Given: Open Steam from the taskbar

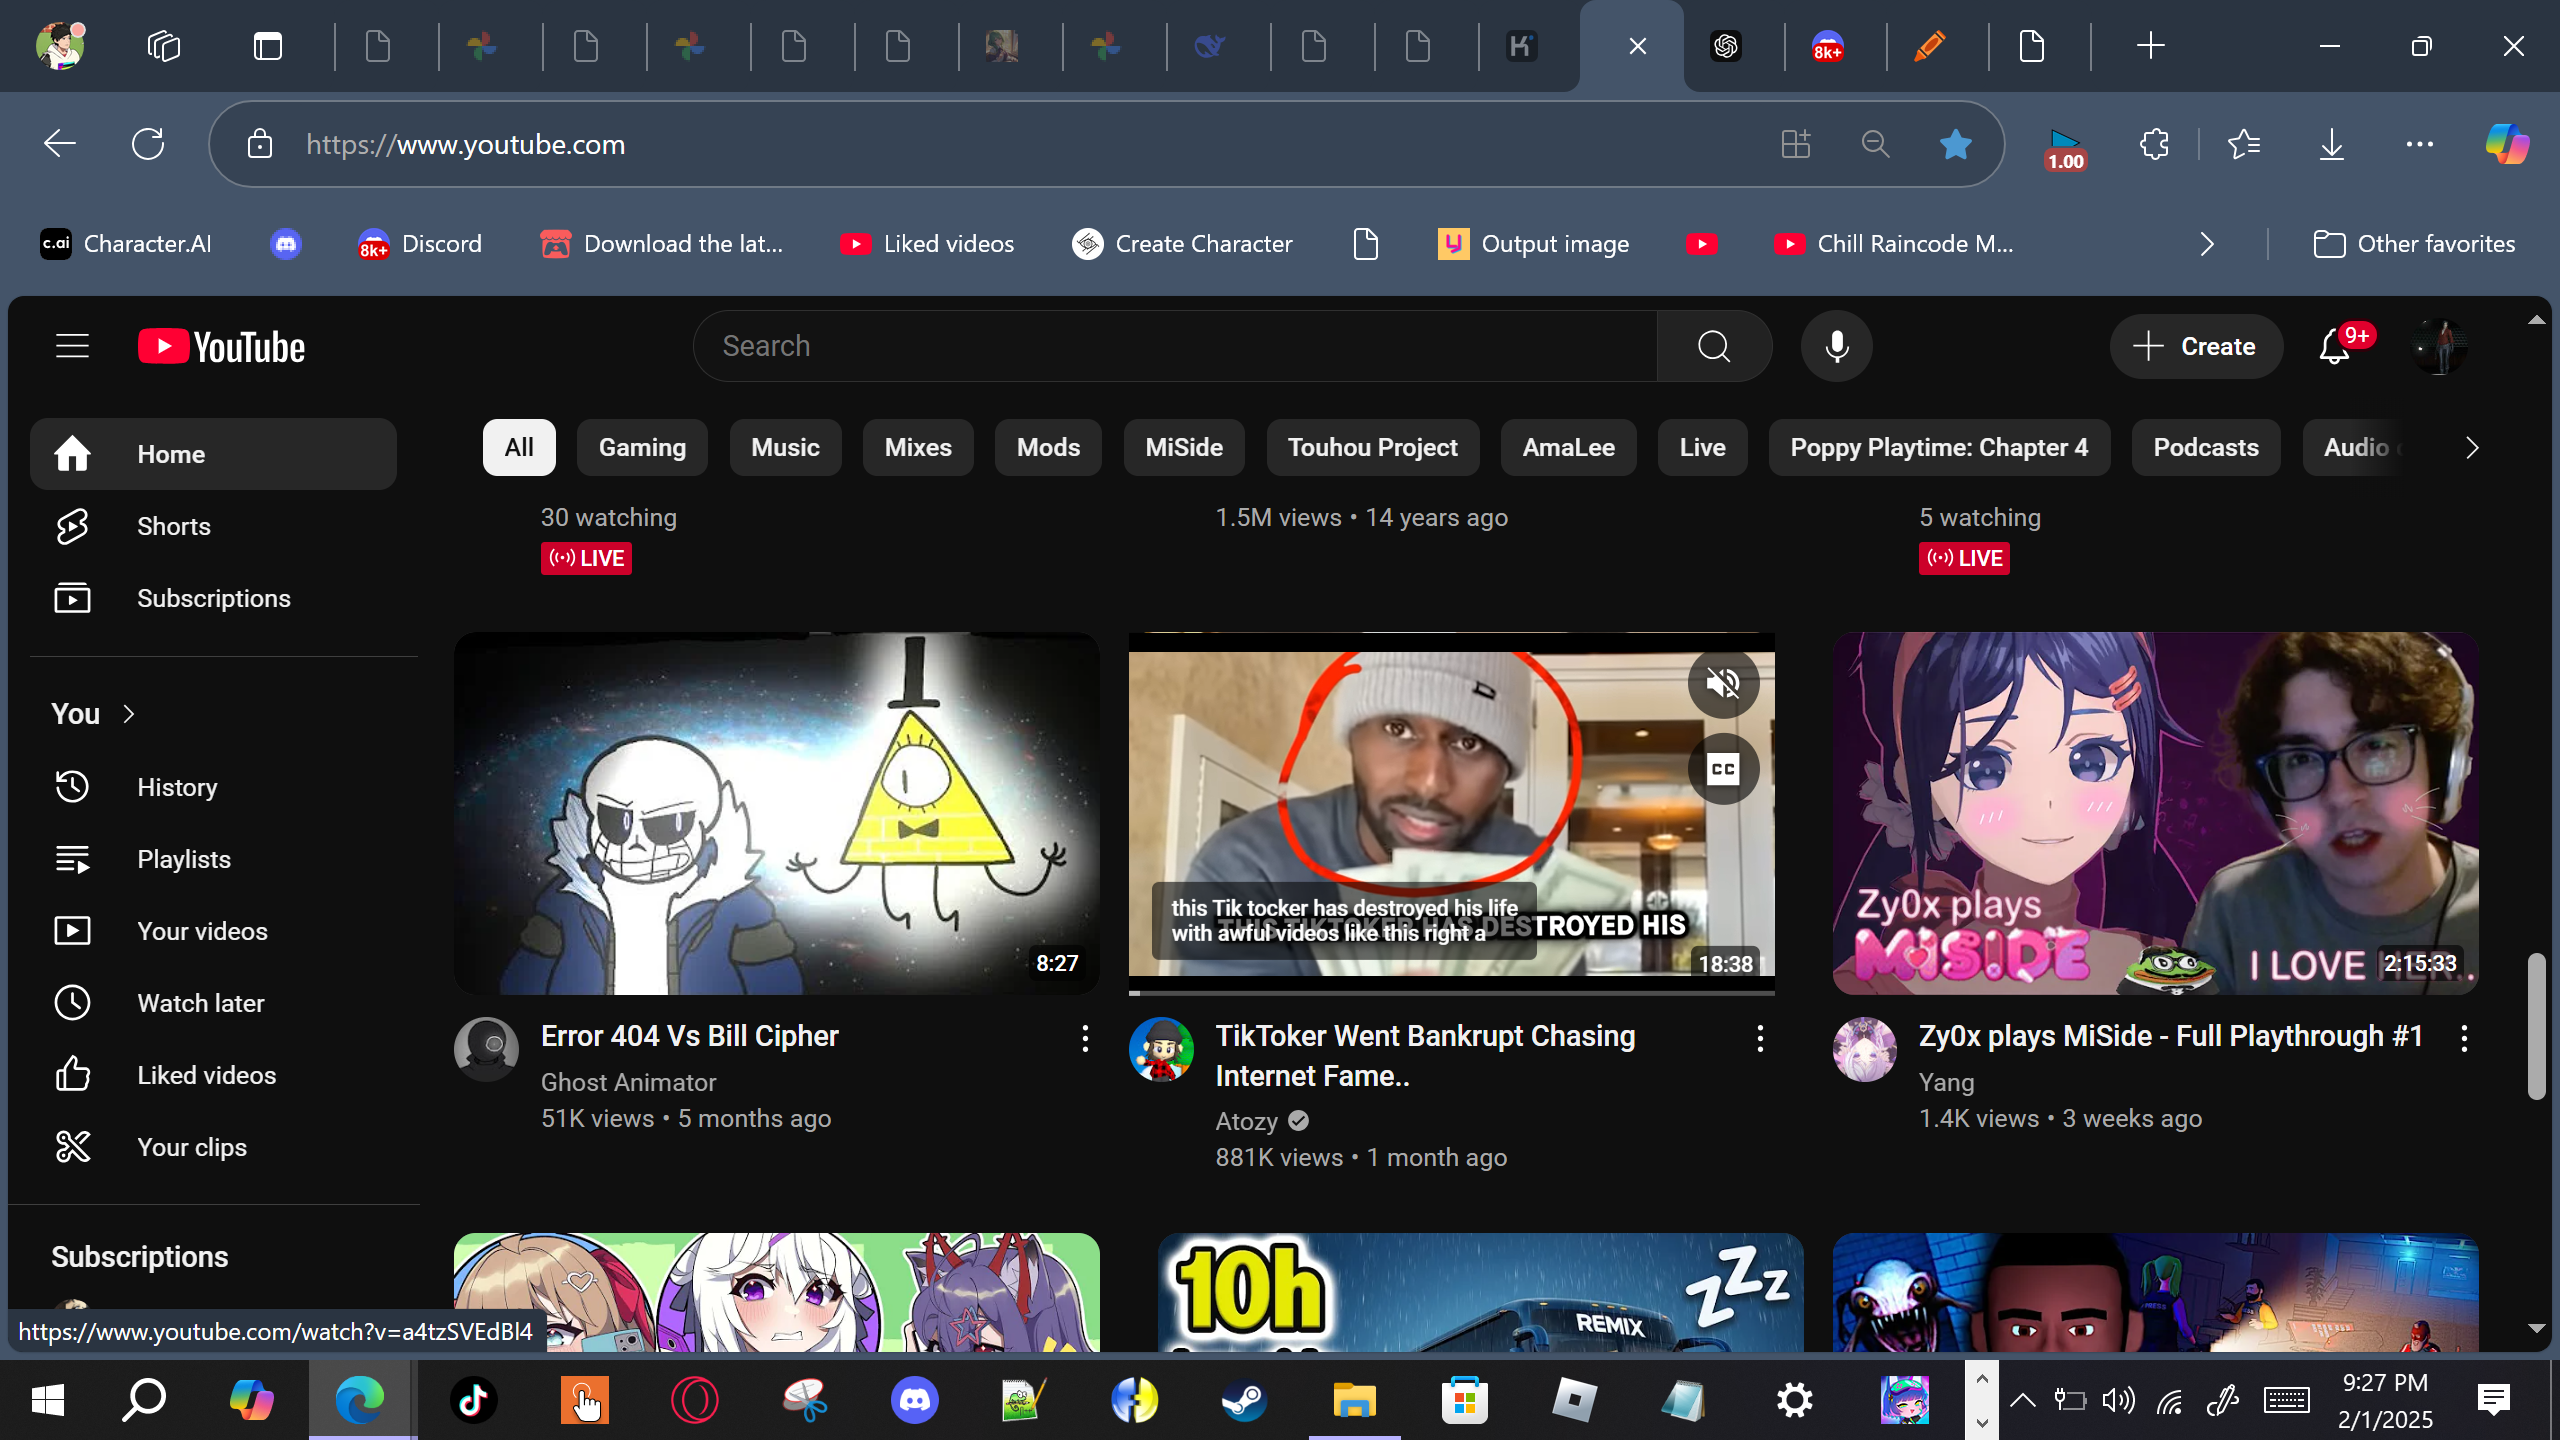Looking at the screenshot, I should tap(1244, 1400).
